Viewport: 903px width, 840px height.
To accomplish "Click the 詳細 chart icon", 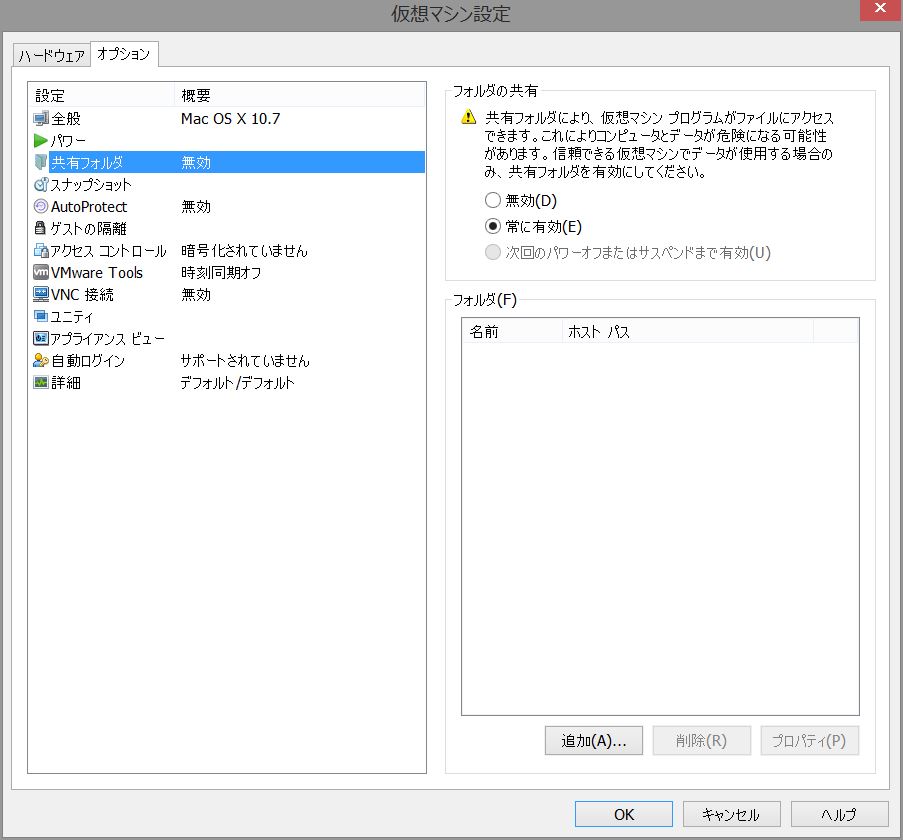I will click(x=41, y=382).
